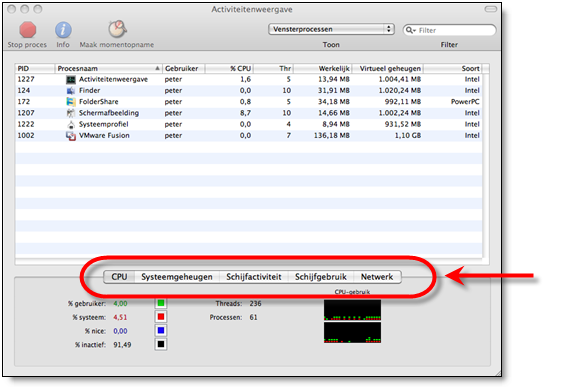Click the magnifier icon in Filter field

410,30
